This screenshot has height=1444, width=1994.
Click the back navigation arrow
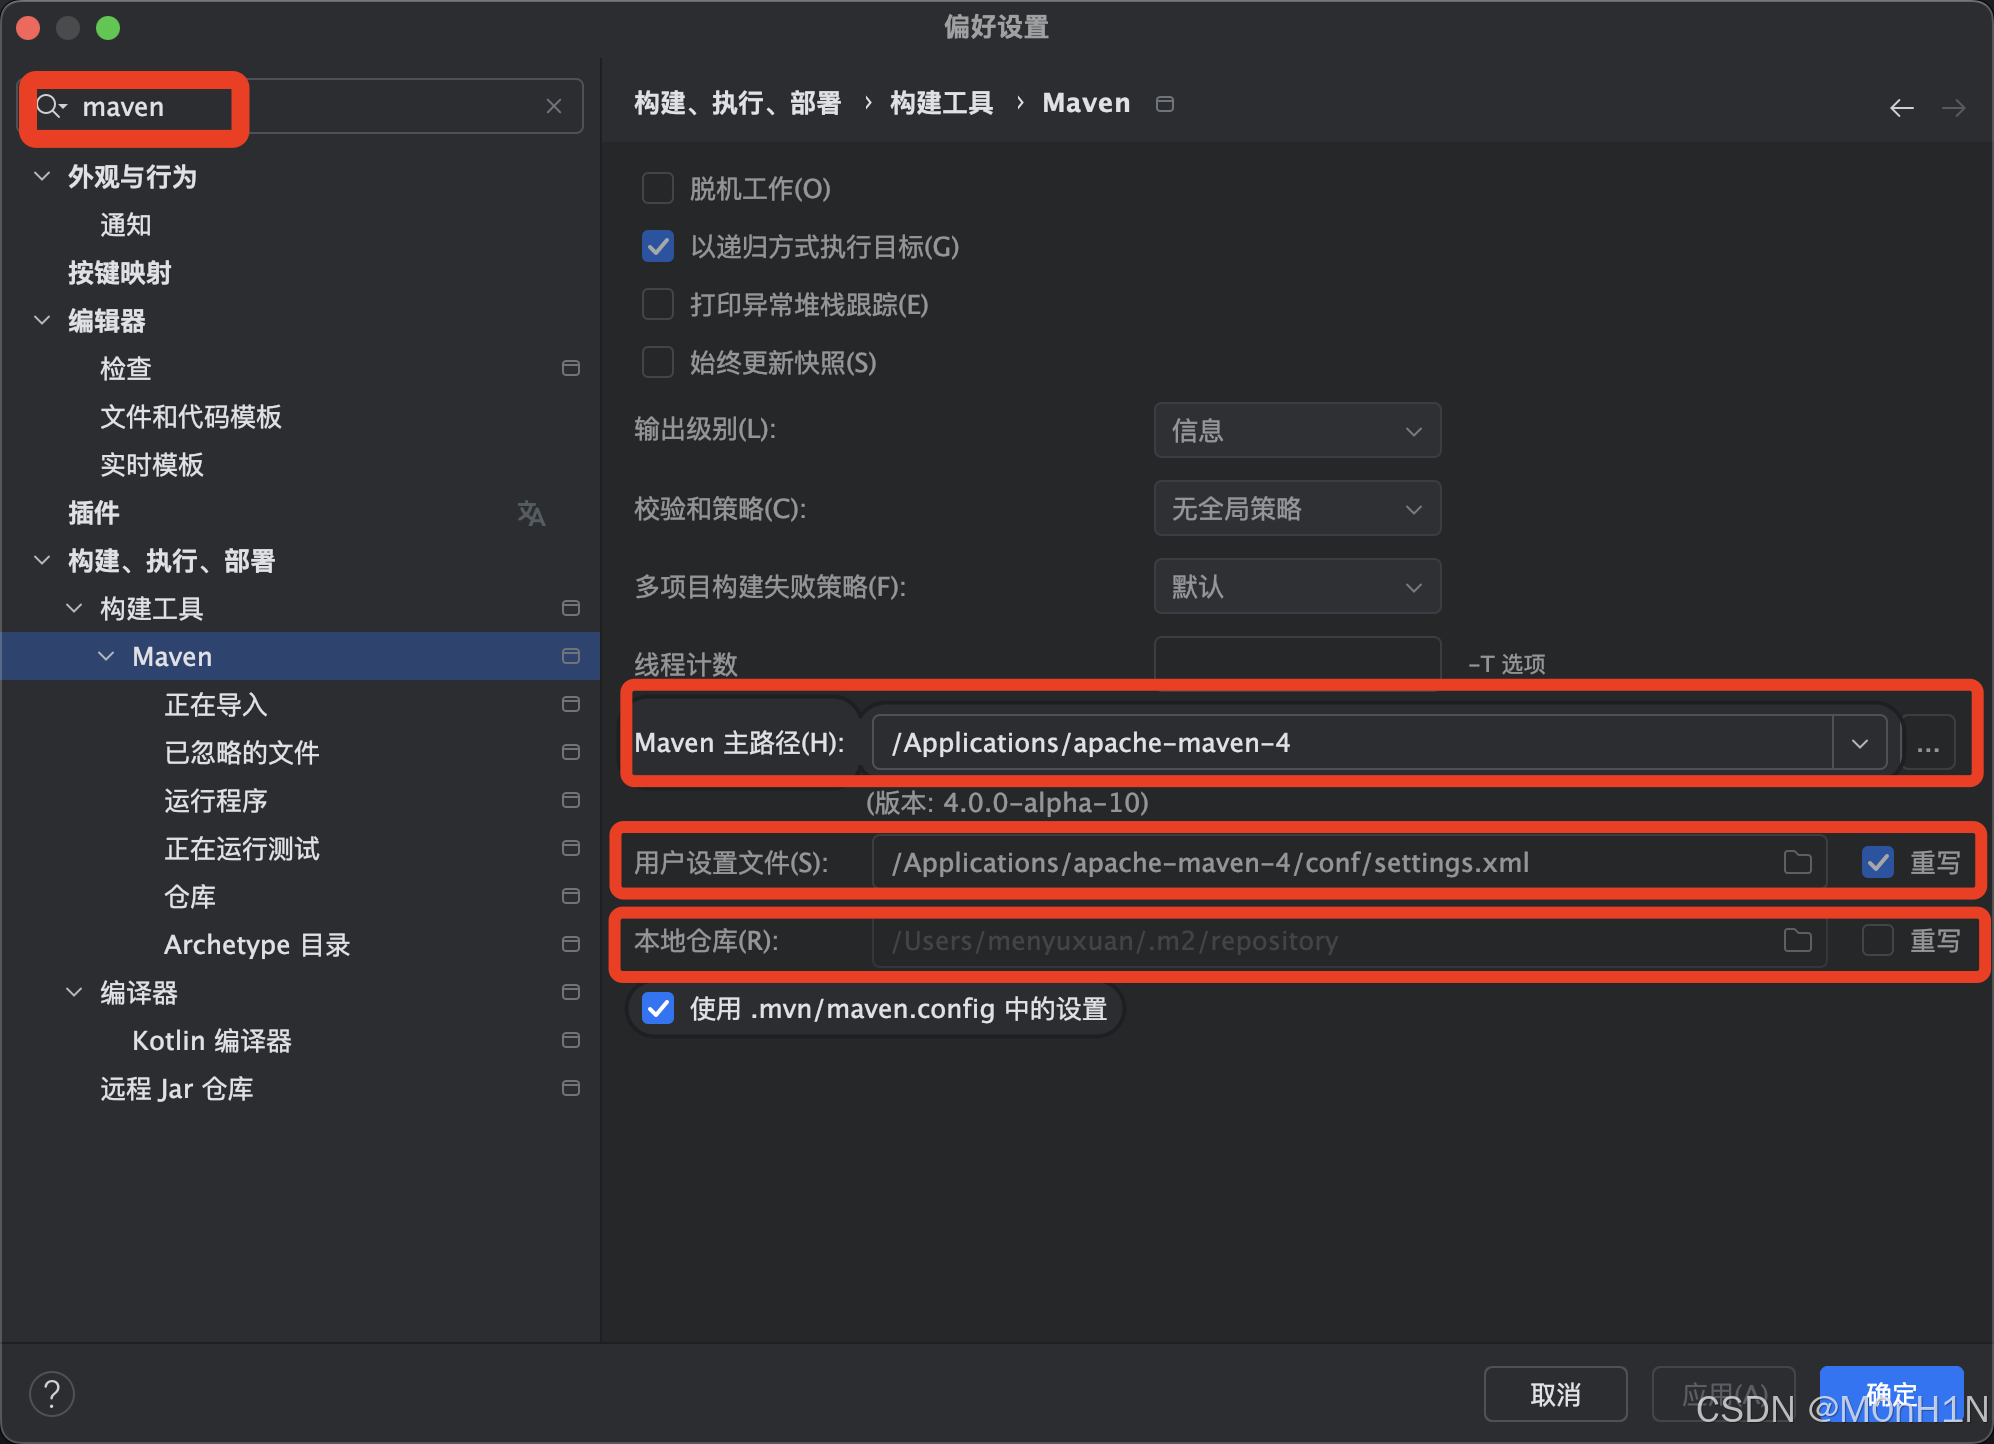(1901, 107)
